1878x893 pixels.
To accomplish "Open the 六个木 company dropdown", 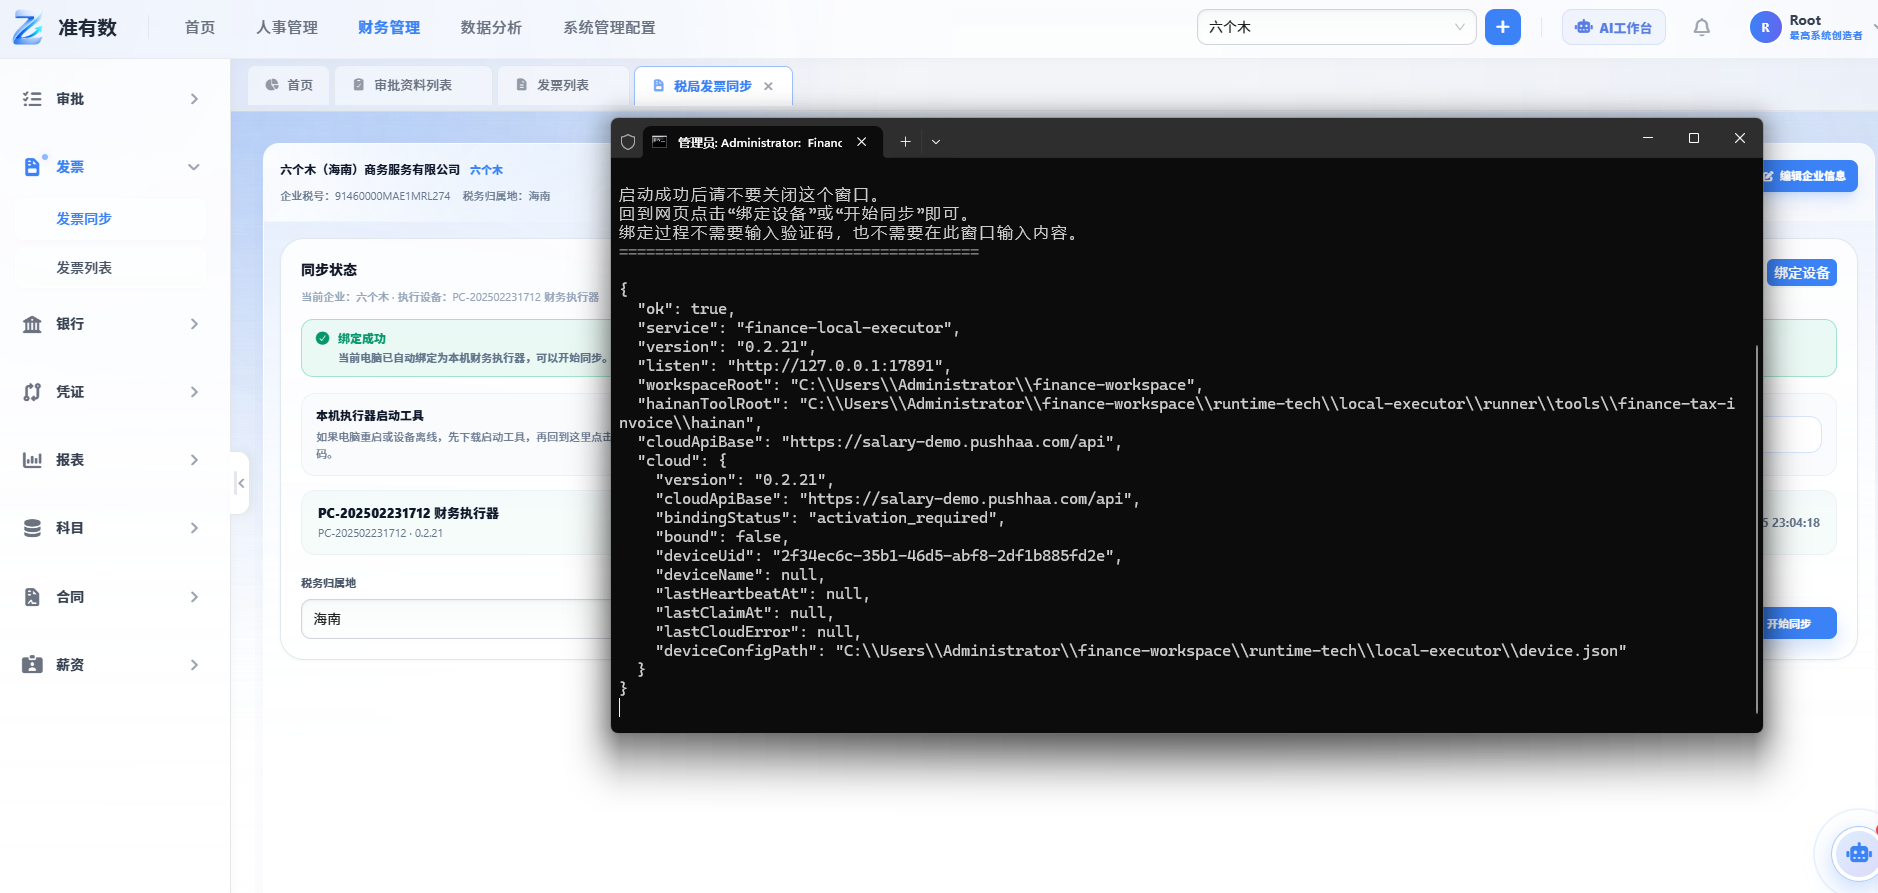I will tap(1336, 27).
